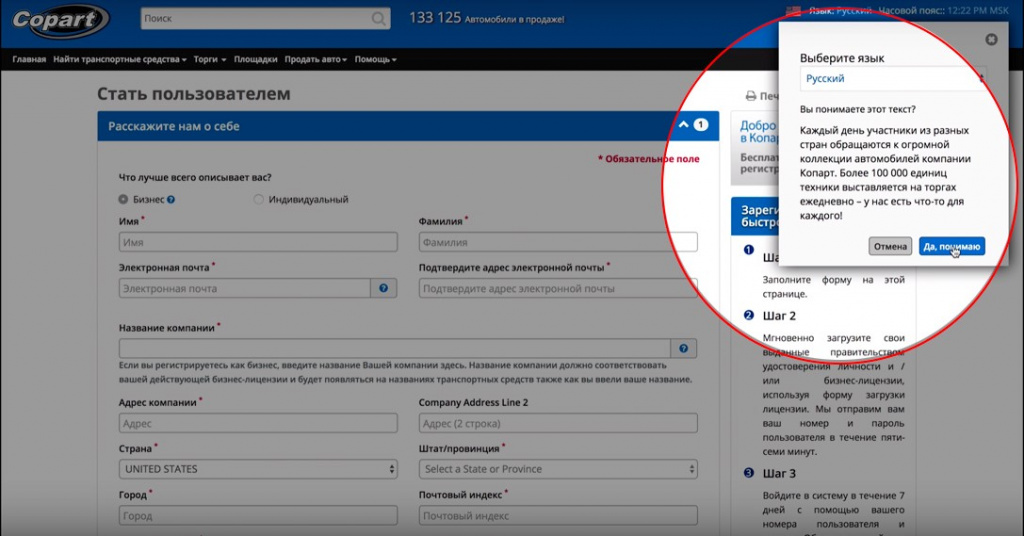Click the Copart logo
Screen dimensions: 1024x536
coord(60,21)
